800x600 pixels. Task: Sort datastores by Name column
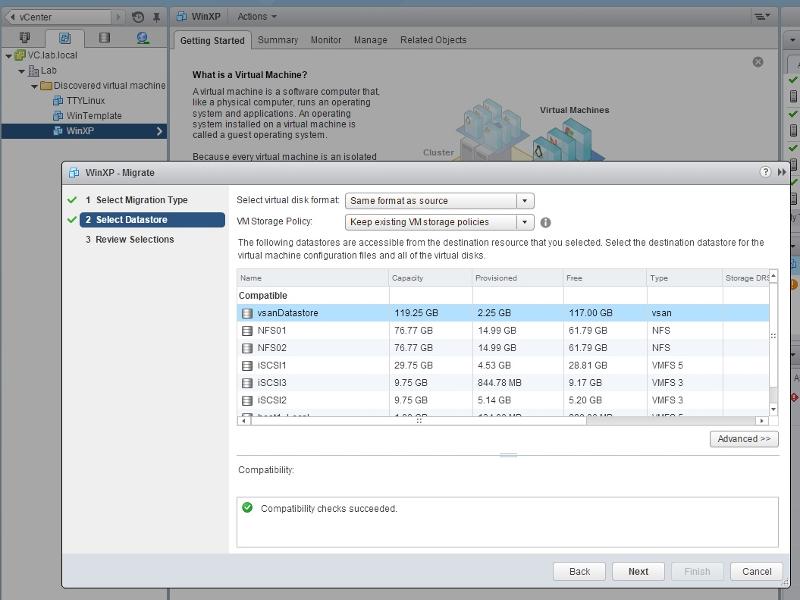point(312,278)
